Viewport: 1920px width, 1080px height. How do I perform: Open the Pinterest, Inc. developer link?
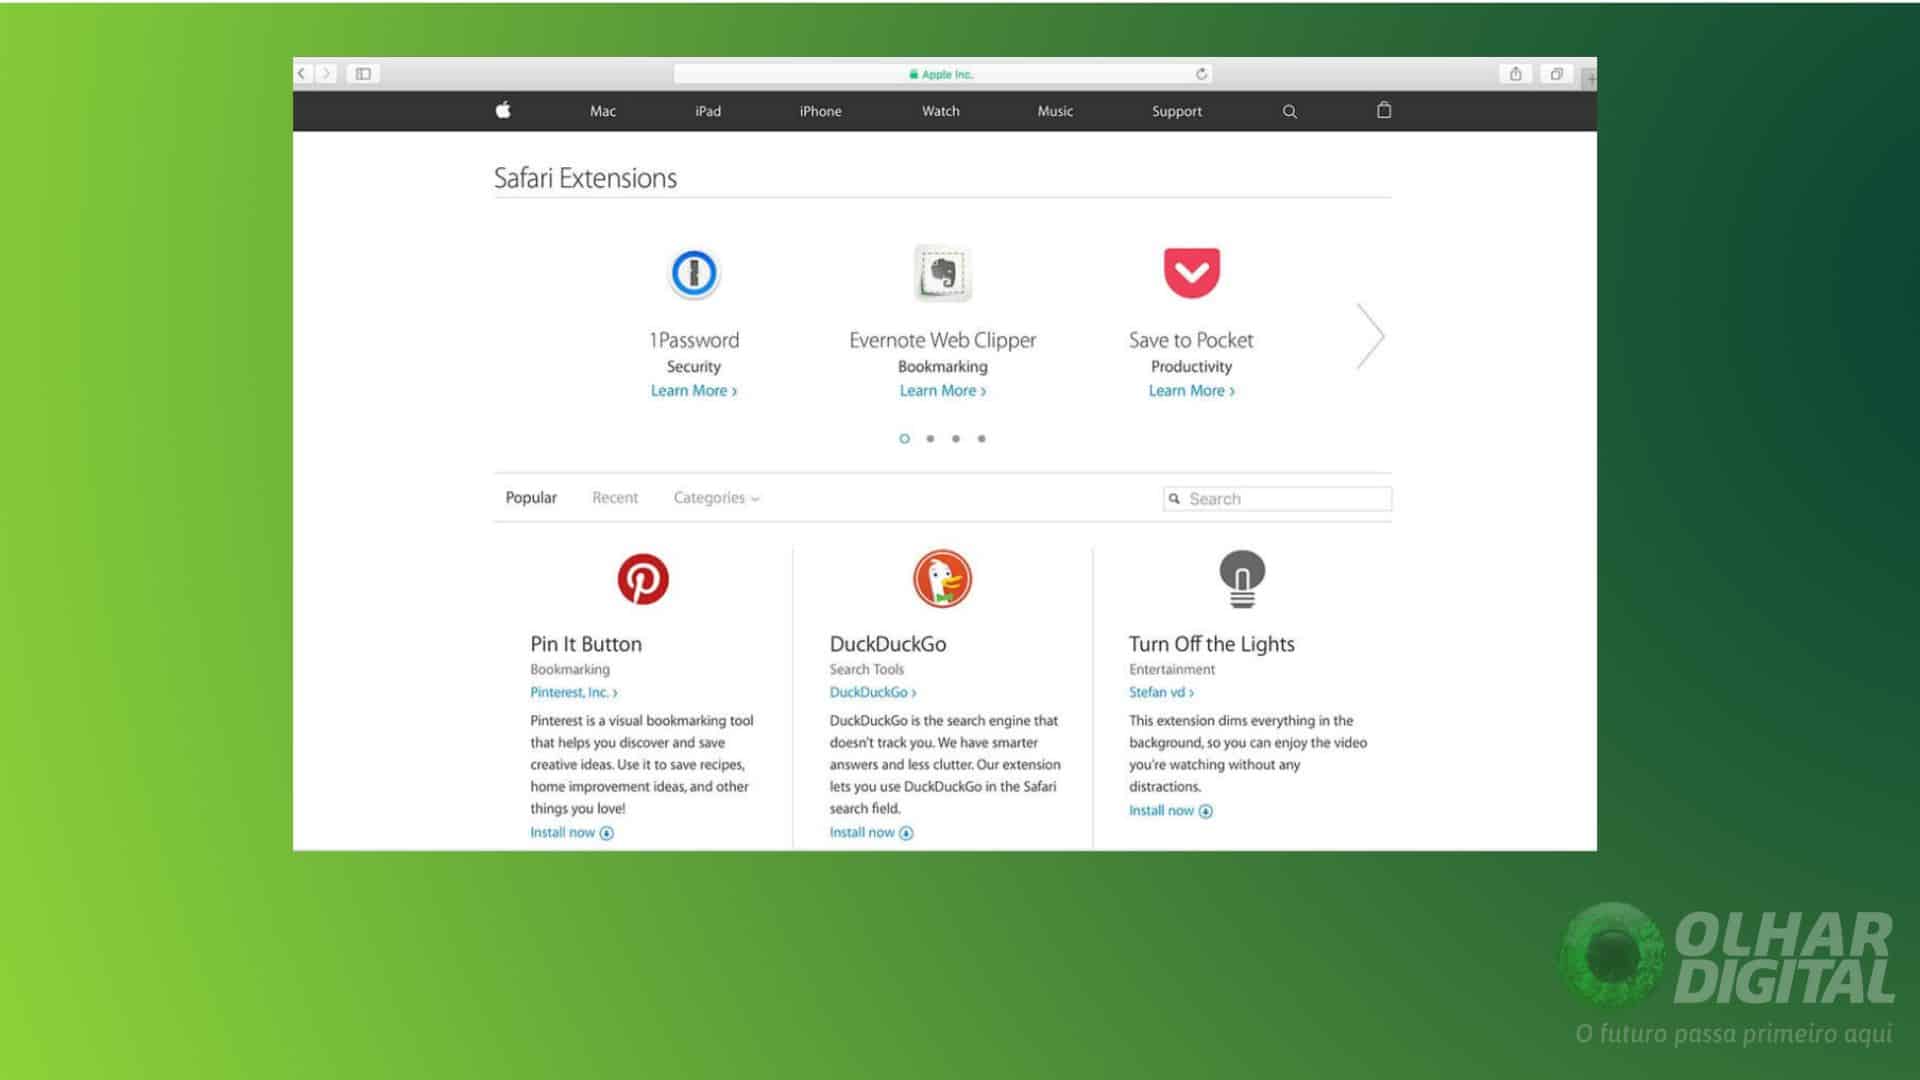(574, 692)
